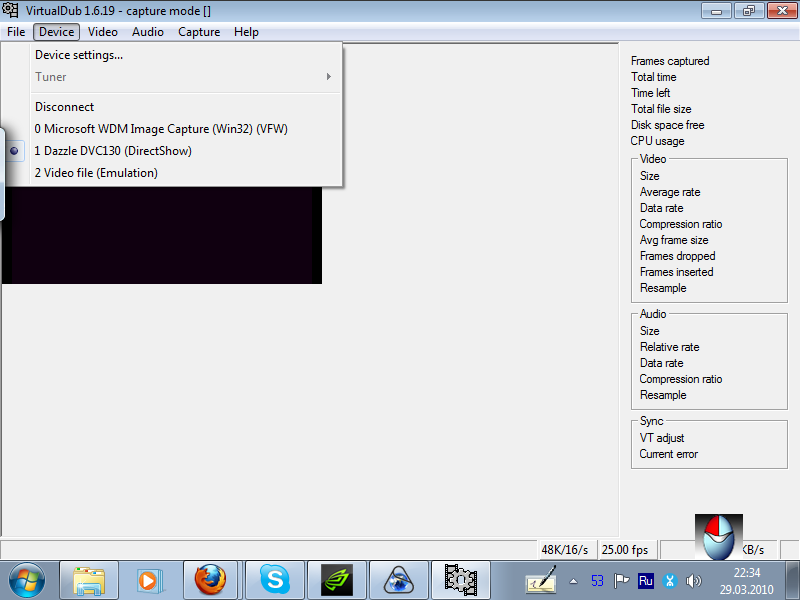
Task: Open the Windows Start menu
Action: tap(27, 579)
